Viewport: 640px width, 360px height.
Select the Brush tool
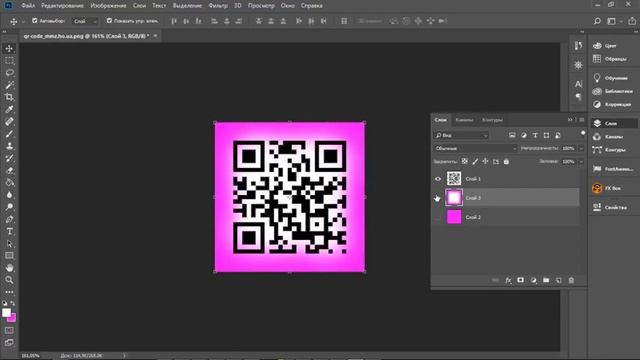9,134
